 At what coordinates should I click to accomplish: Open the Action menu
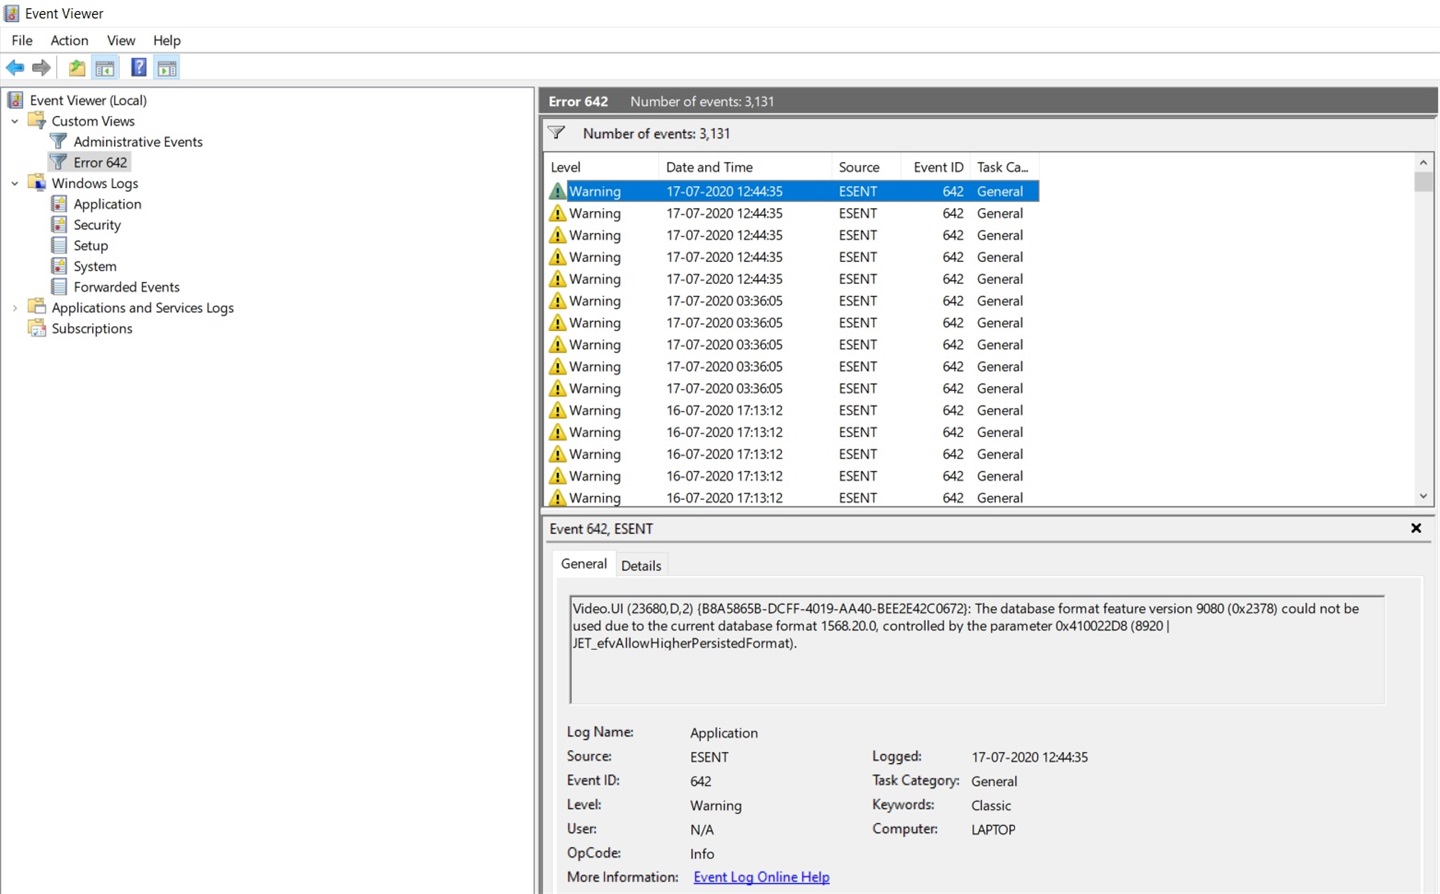click(x=69, y=40)
